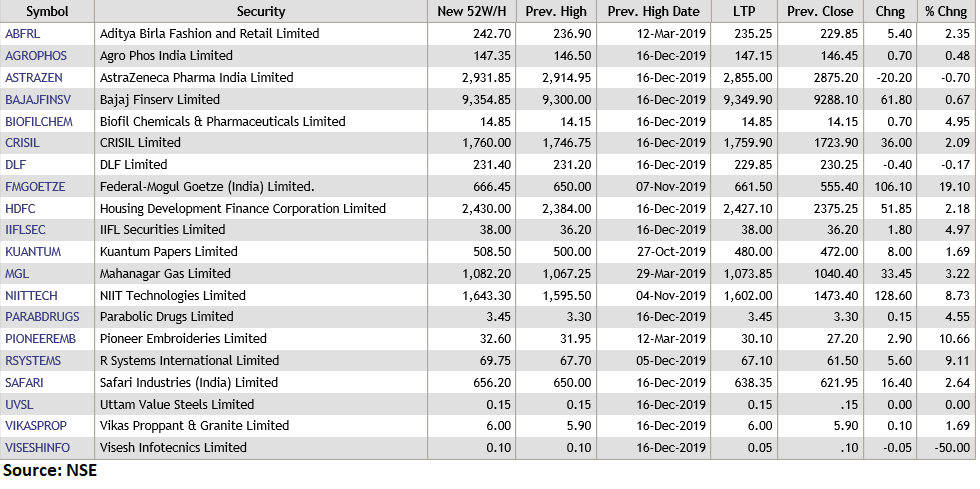Sort table by LTP header
The image size is (980, 489).
[x=743, y=12]
